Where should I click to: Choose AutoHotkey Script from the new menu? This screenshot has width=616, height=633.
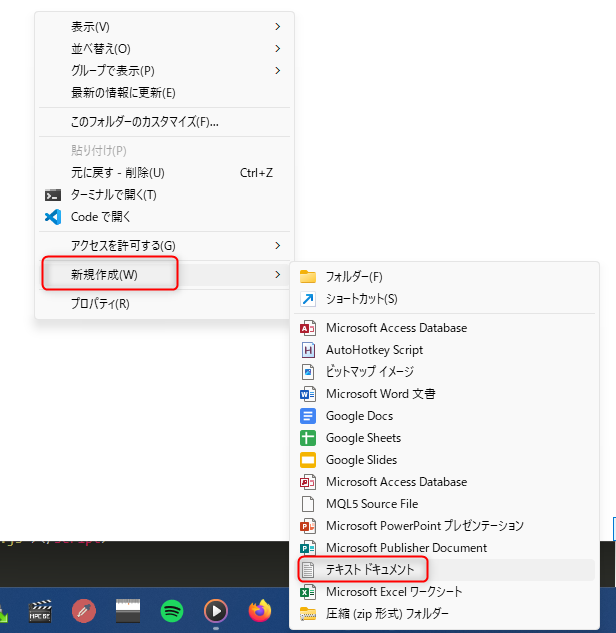click(x=374, y=350)
